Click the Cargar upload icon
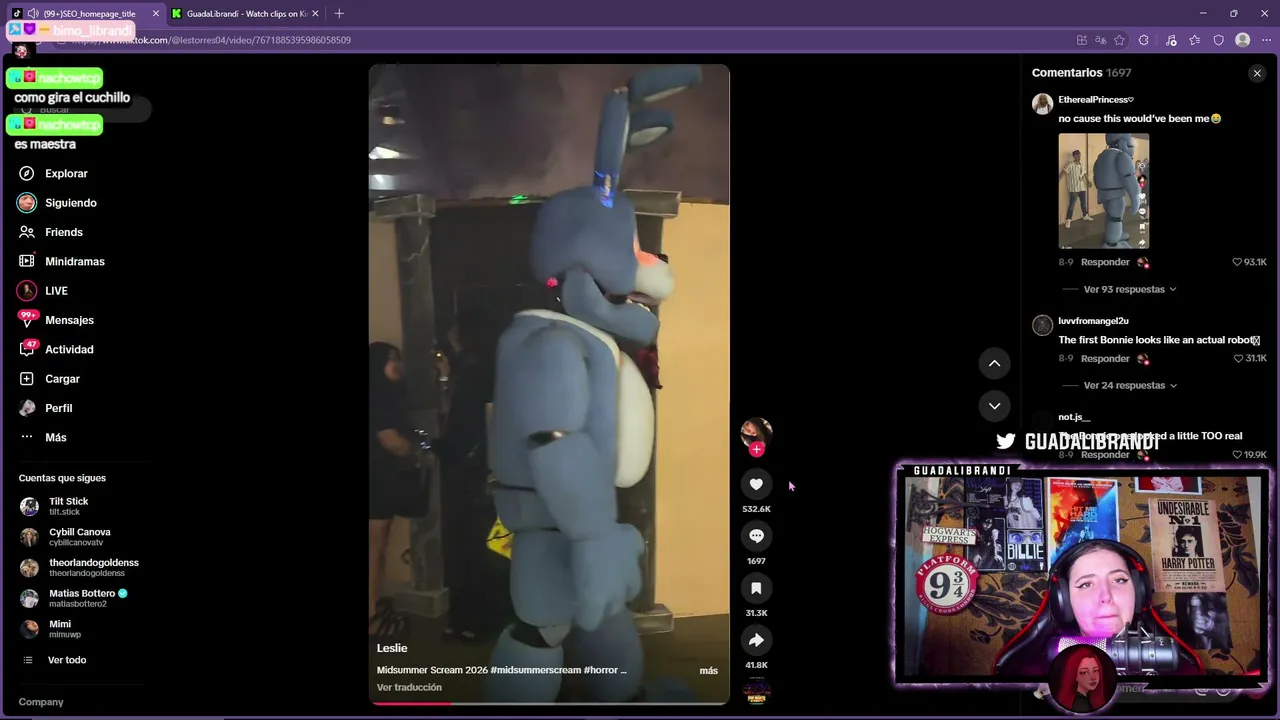 (x=27, y=379)
